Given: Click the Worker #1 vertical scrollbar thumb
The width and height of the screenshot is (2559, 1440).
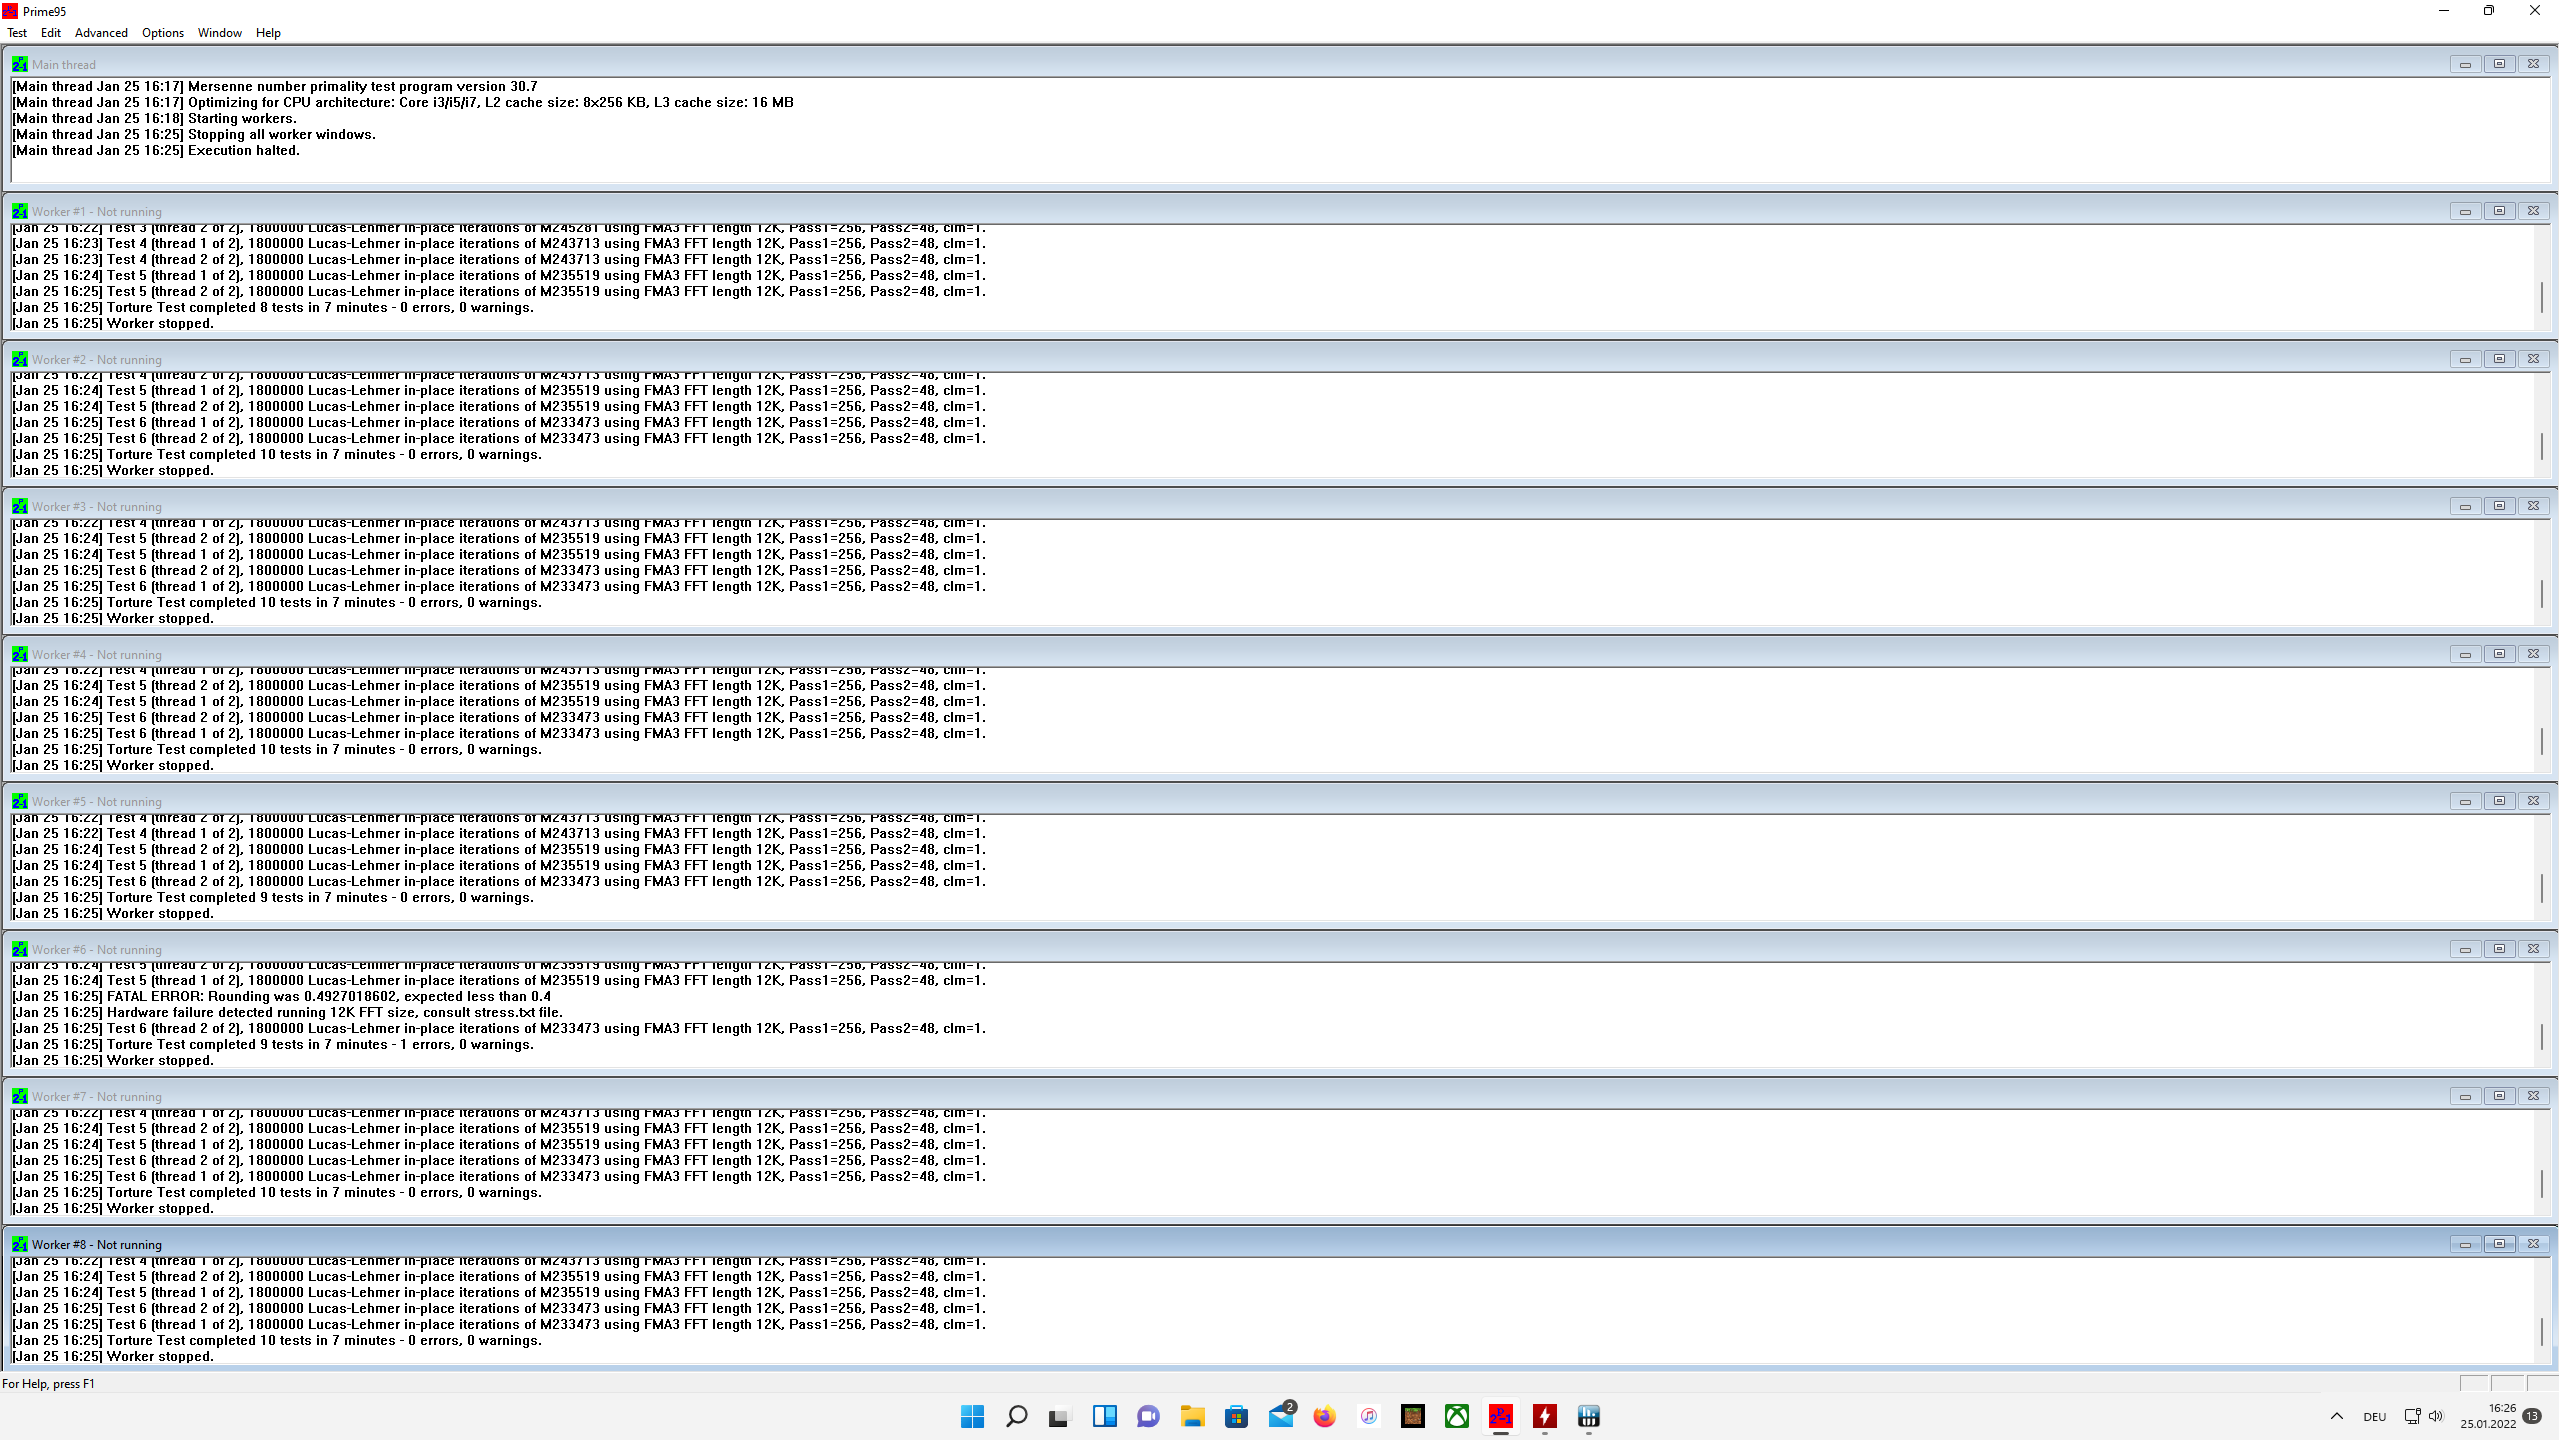Looking at the screenshot, I should pos(2542,297).
